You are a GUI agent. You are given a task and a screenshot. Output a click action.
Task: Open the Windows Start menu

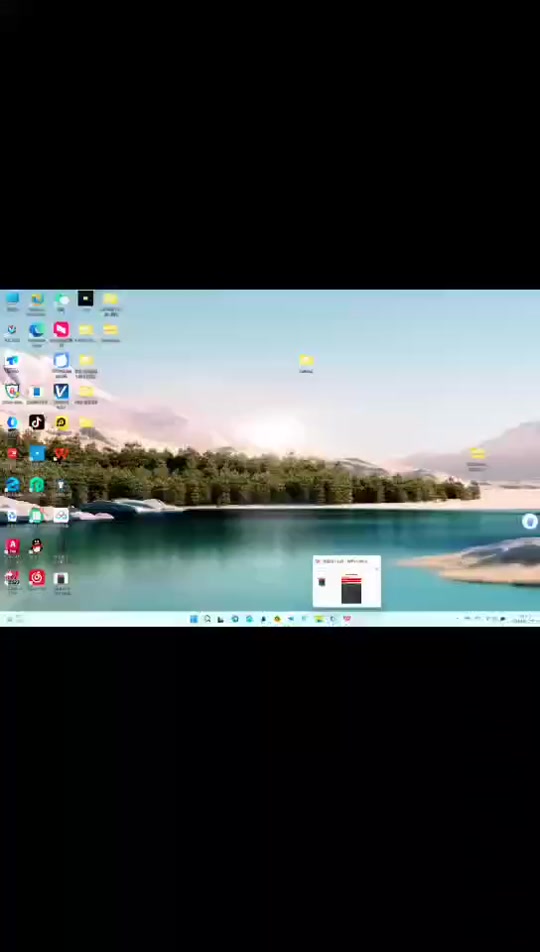(193, 619)
